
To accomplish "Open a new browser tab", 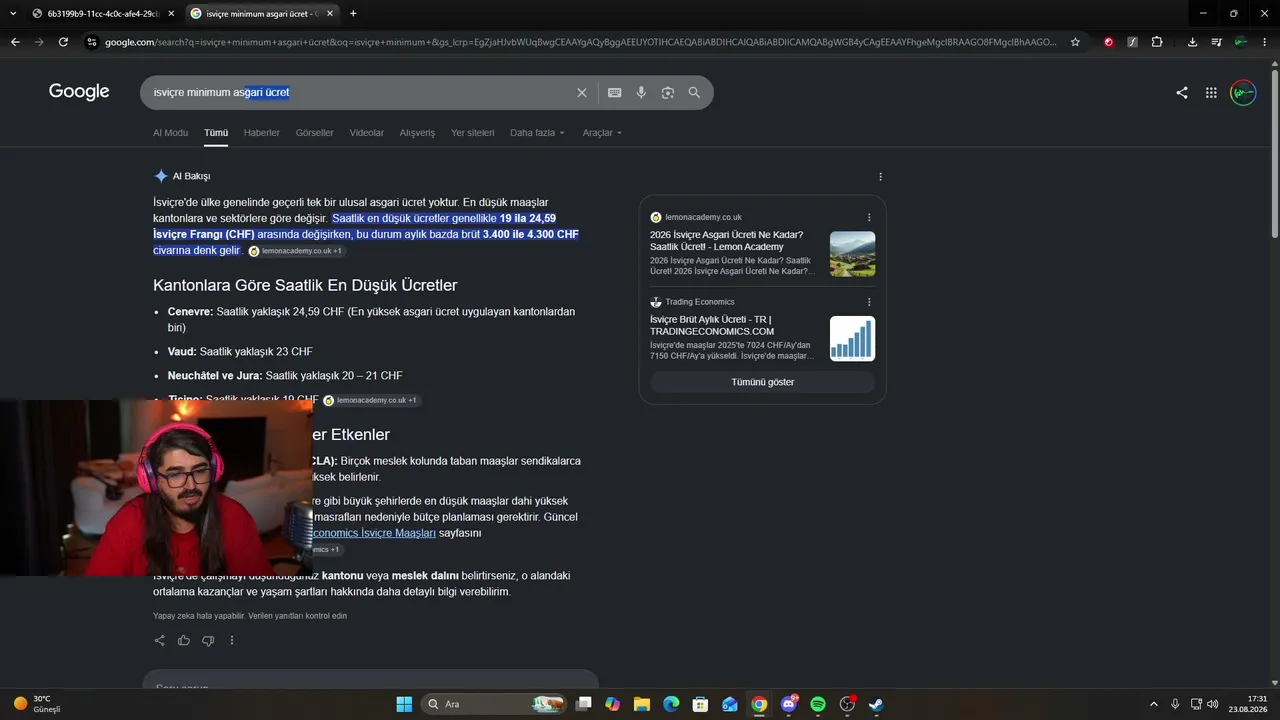I will tap(353, 13).
